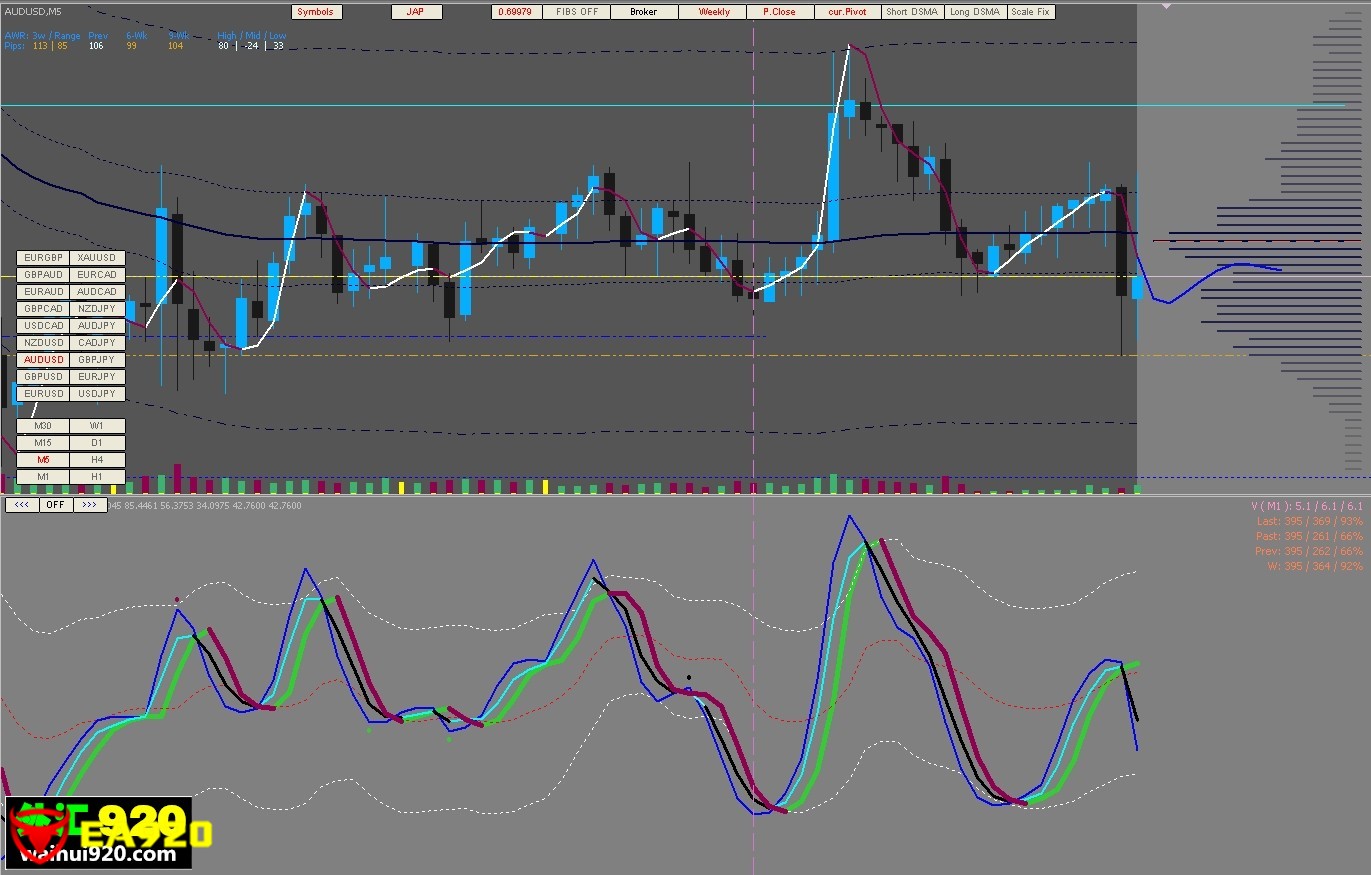
Task: Toggle the FIBS OFF button
Action: click(576, 12)
